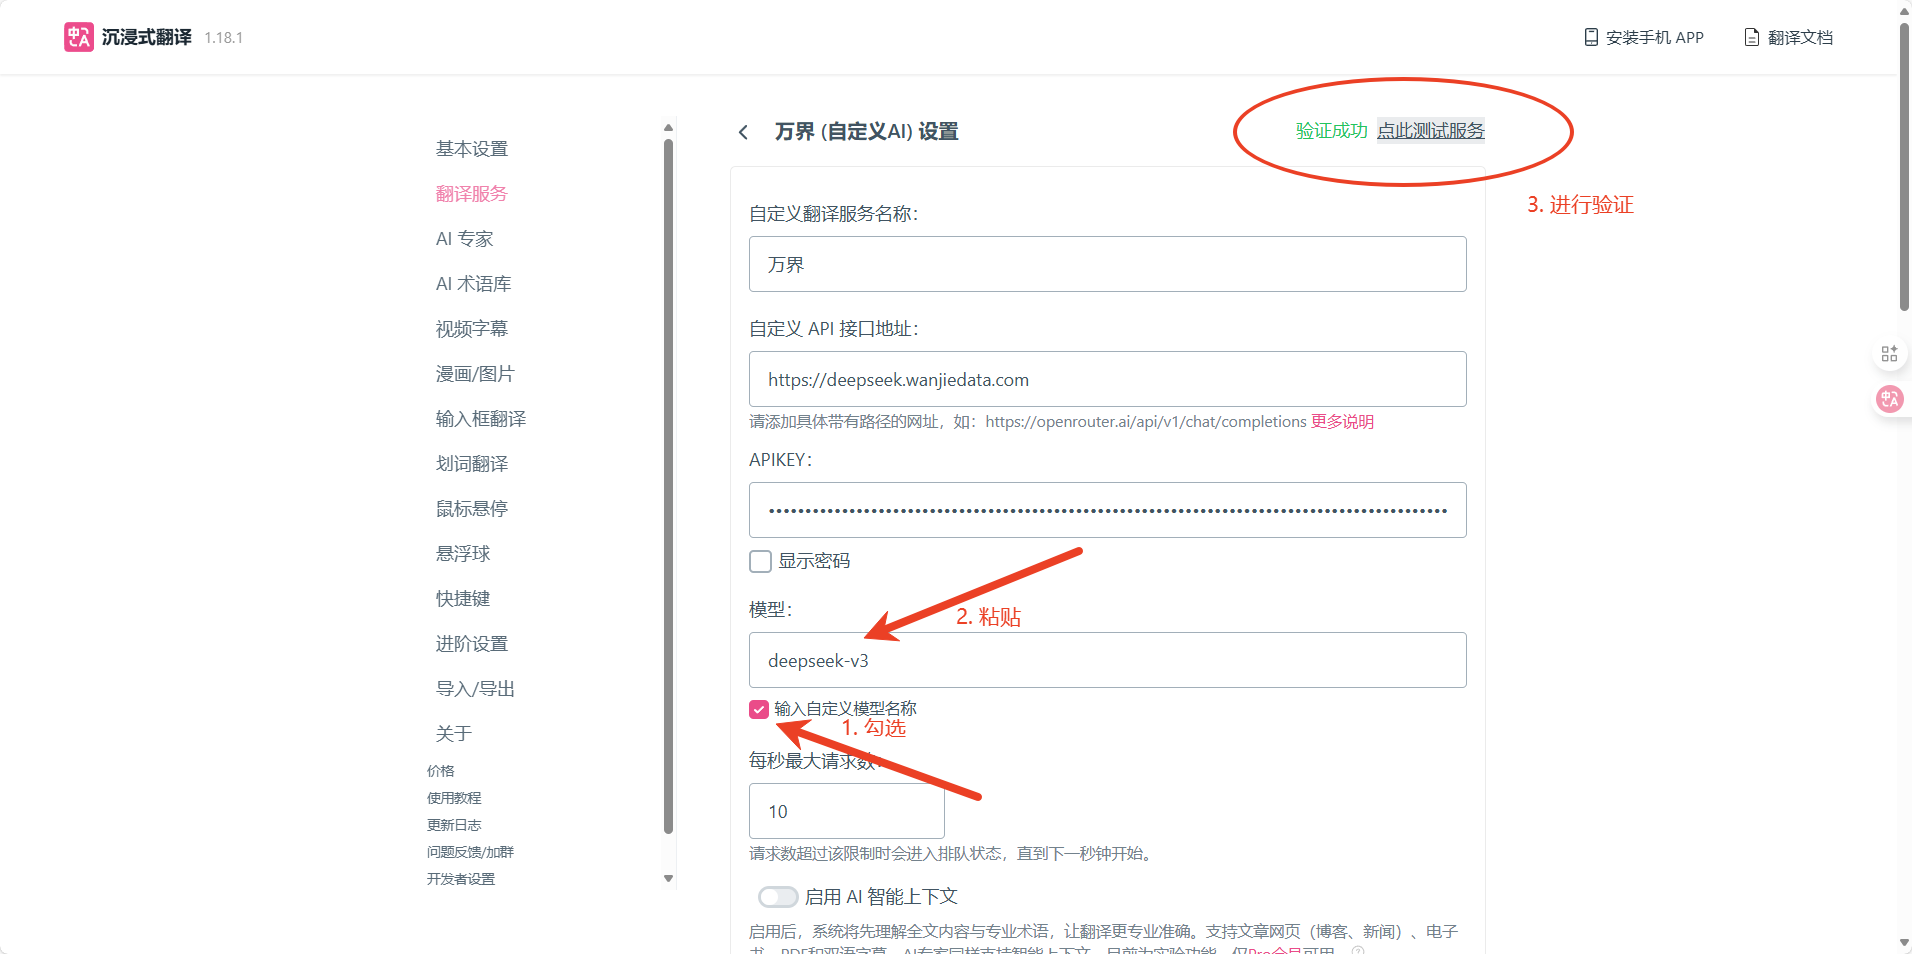Select 翻译服务 in the sidebar
This screenshot has width=1912, height=954.
pos(472,193)
